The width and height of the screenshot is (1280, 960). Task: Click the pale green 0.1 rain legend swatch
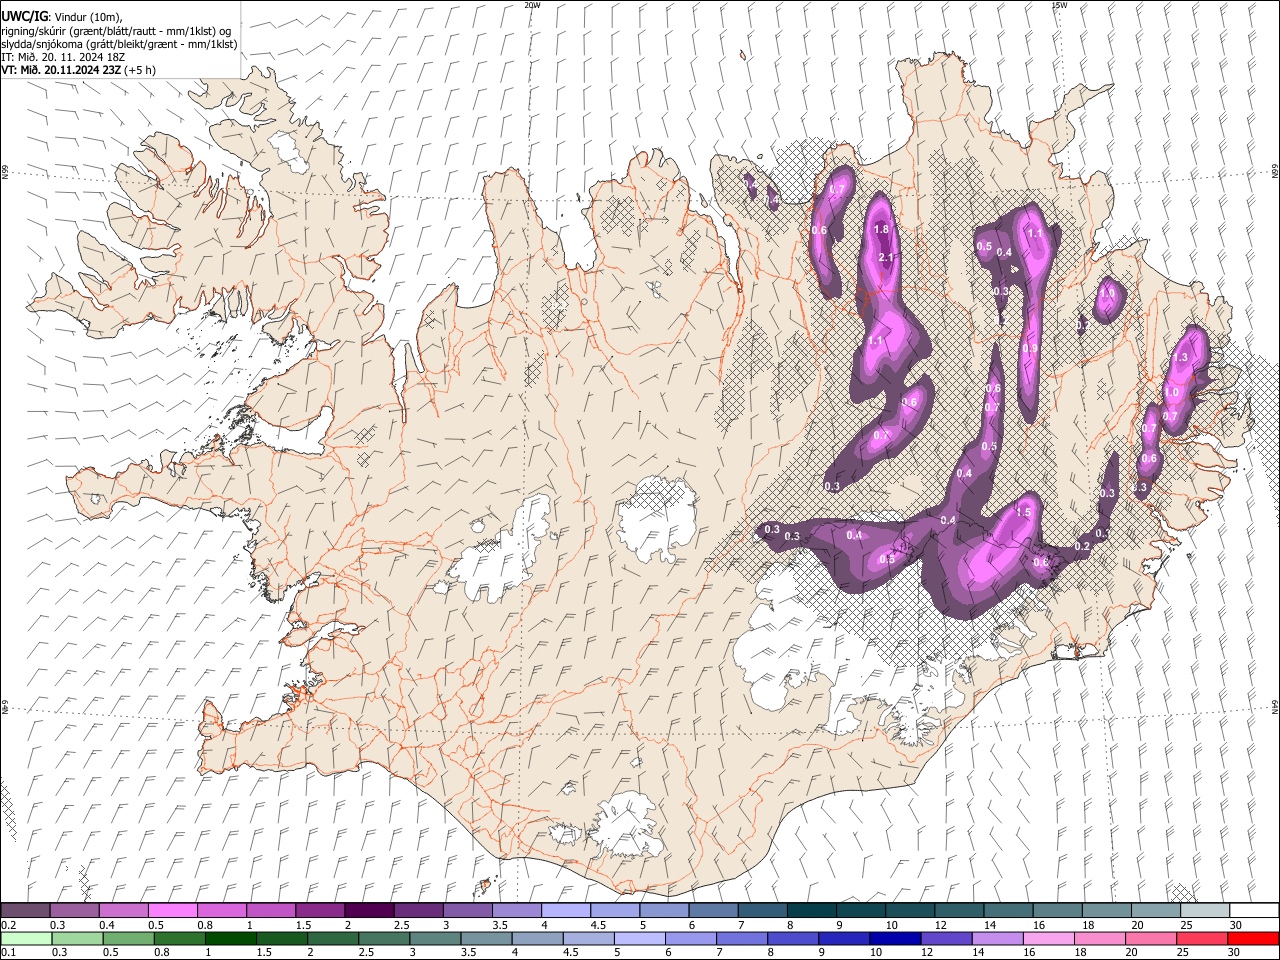[x=25, y=938]
